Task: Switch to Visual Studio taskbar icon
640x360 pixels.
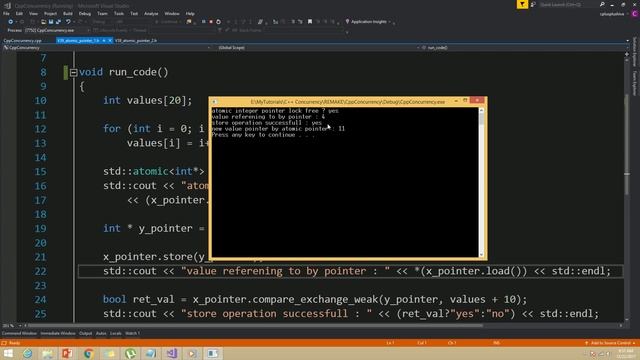Action: point(171,353)
